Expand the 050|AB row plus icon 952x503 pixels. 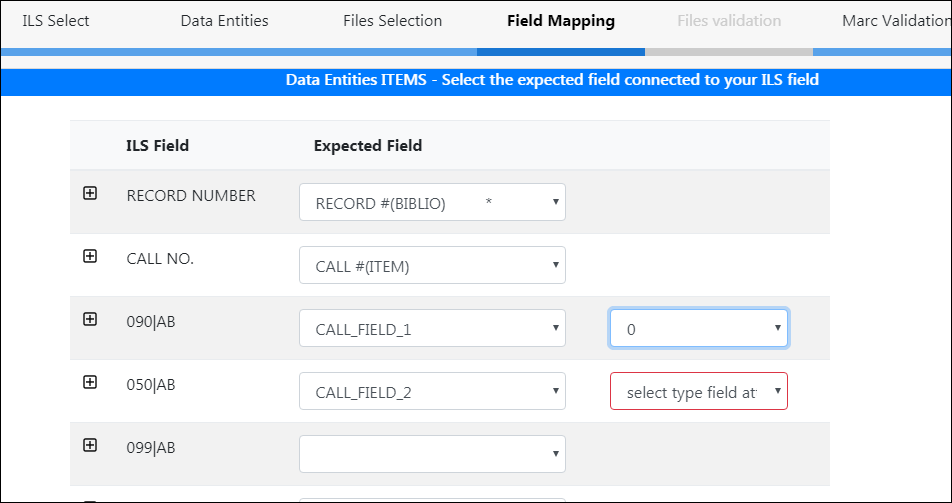coord(90,382)
